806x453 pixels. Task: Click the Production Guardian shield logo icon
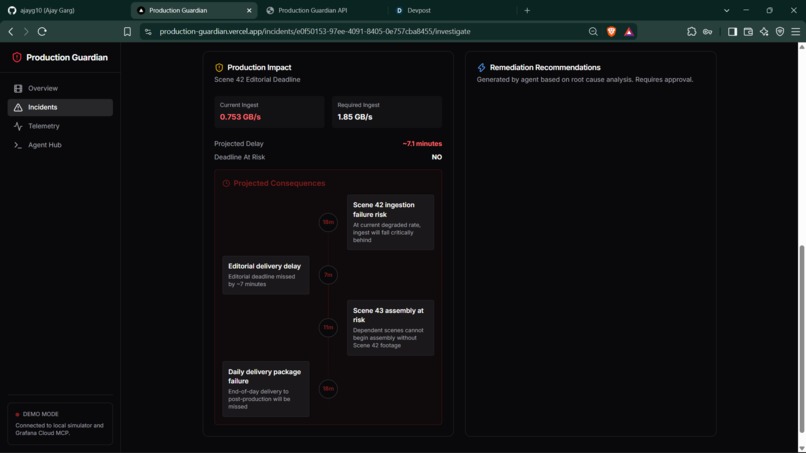(x=16, y=58)
